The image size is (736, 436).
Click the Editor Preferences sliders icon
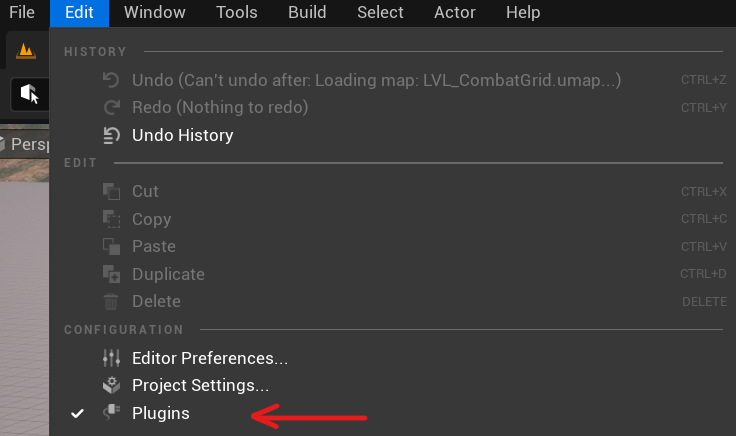point(112,359)
